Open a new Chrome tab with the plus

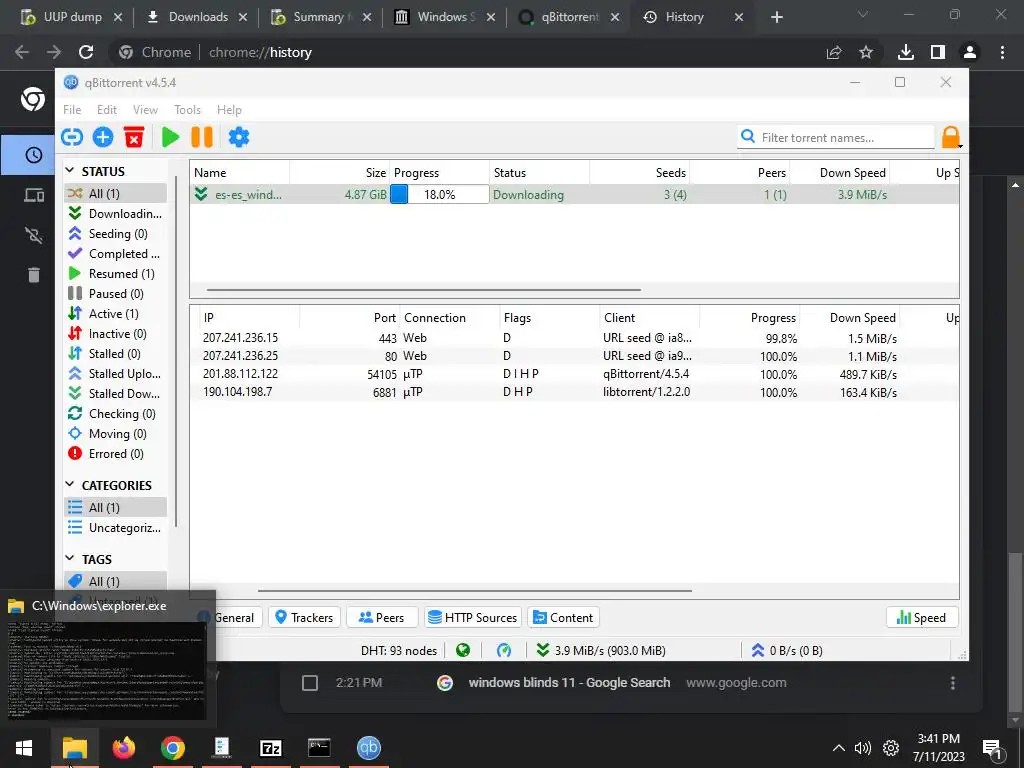[776, 17]
